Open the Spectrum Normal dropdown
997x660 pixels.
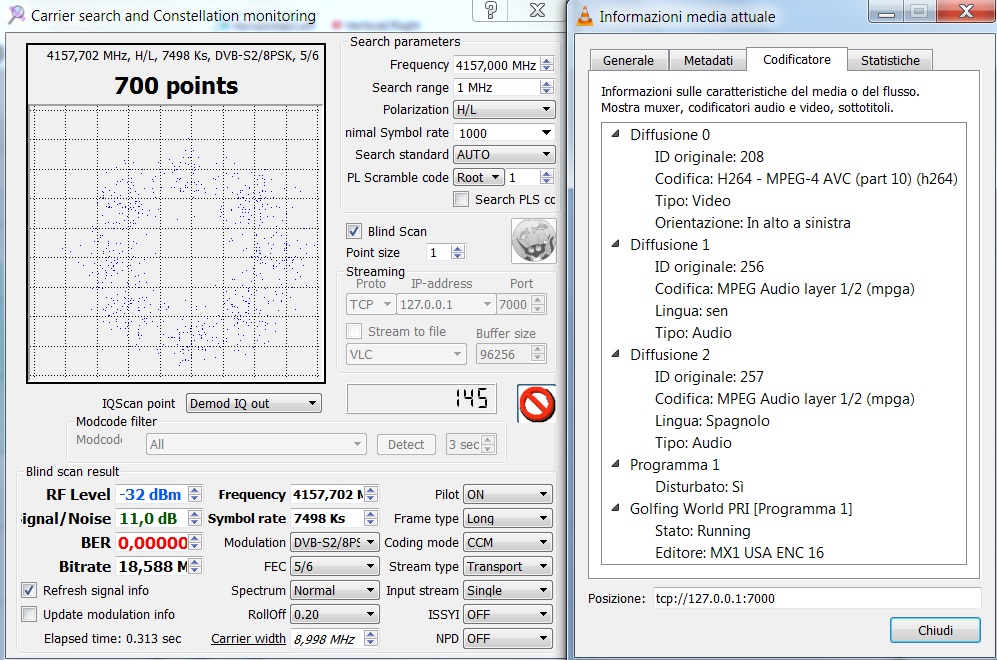(x=334, y=590)
